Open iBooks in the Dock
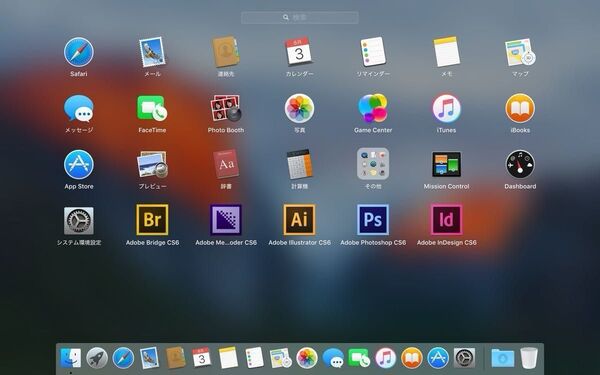600x375 pixels. [x=412, y=358]
